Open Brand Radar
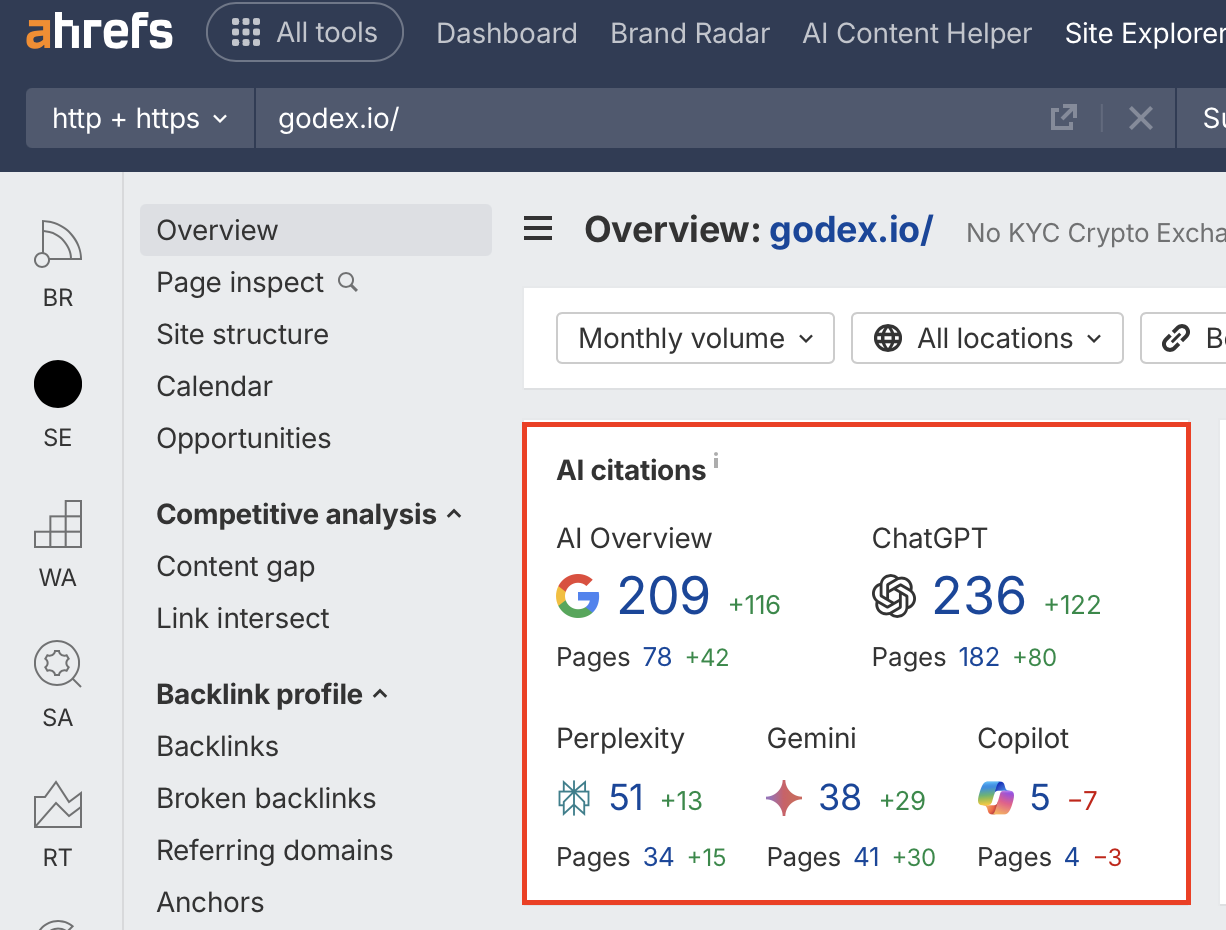 coord(690,33)
